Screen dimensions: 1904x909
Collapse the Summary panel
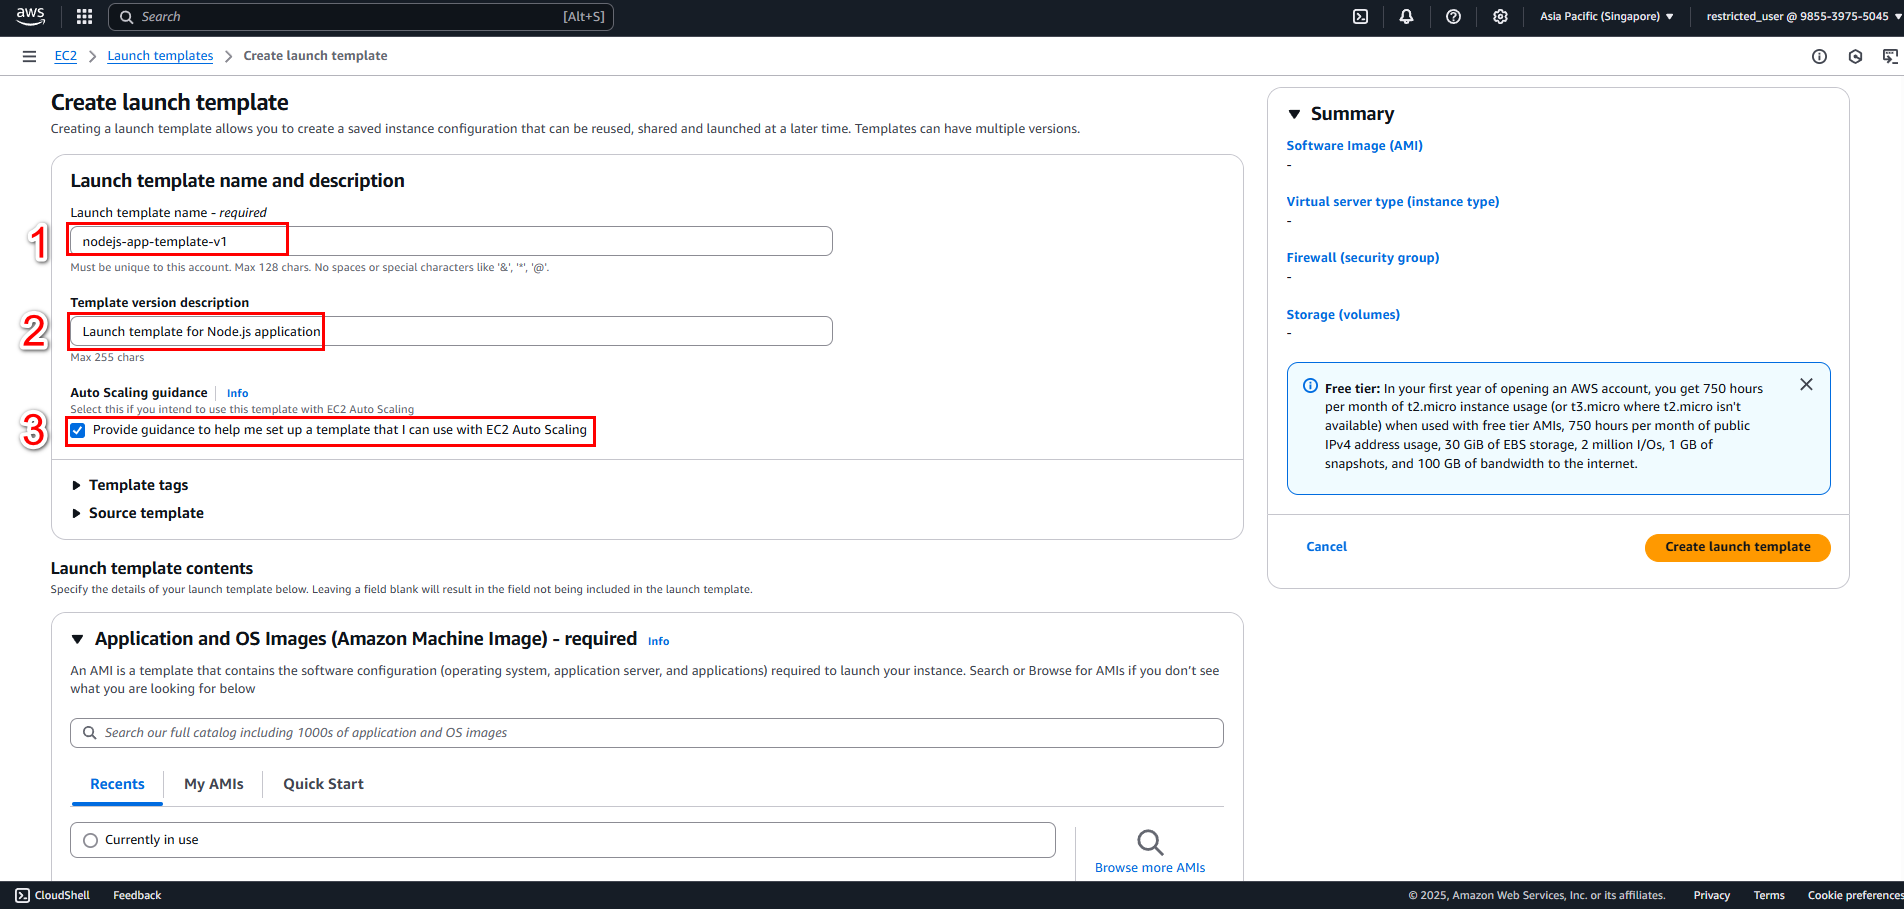[1294, 114]
